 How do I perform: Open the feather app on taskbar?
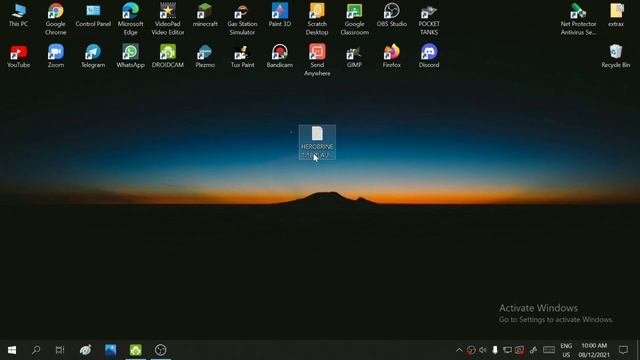[86, 350]
